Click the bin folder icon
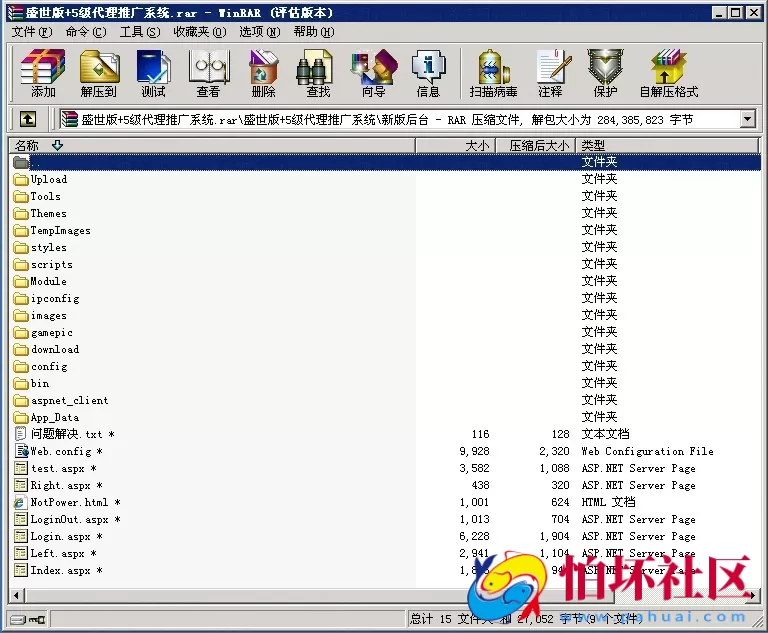The width and height of the screenshot is (768, 633). point(21,384)
